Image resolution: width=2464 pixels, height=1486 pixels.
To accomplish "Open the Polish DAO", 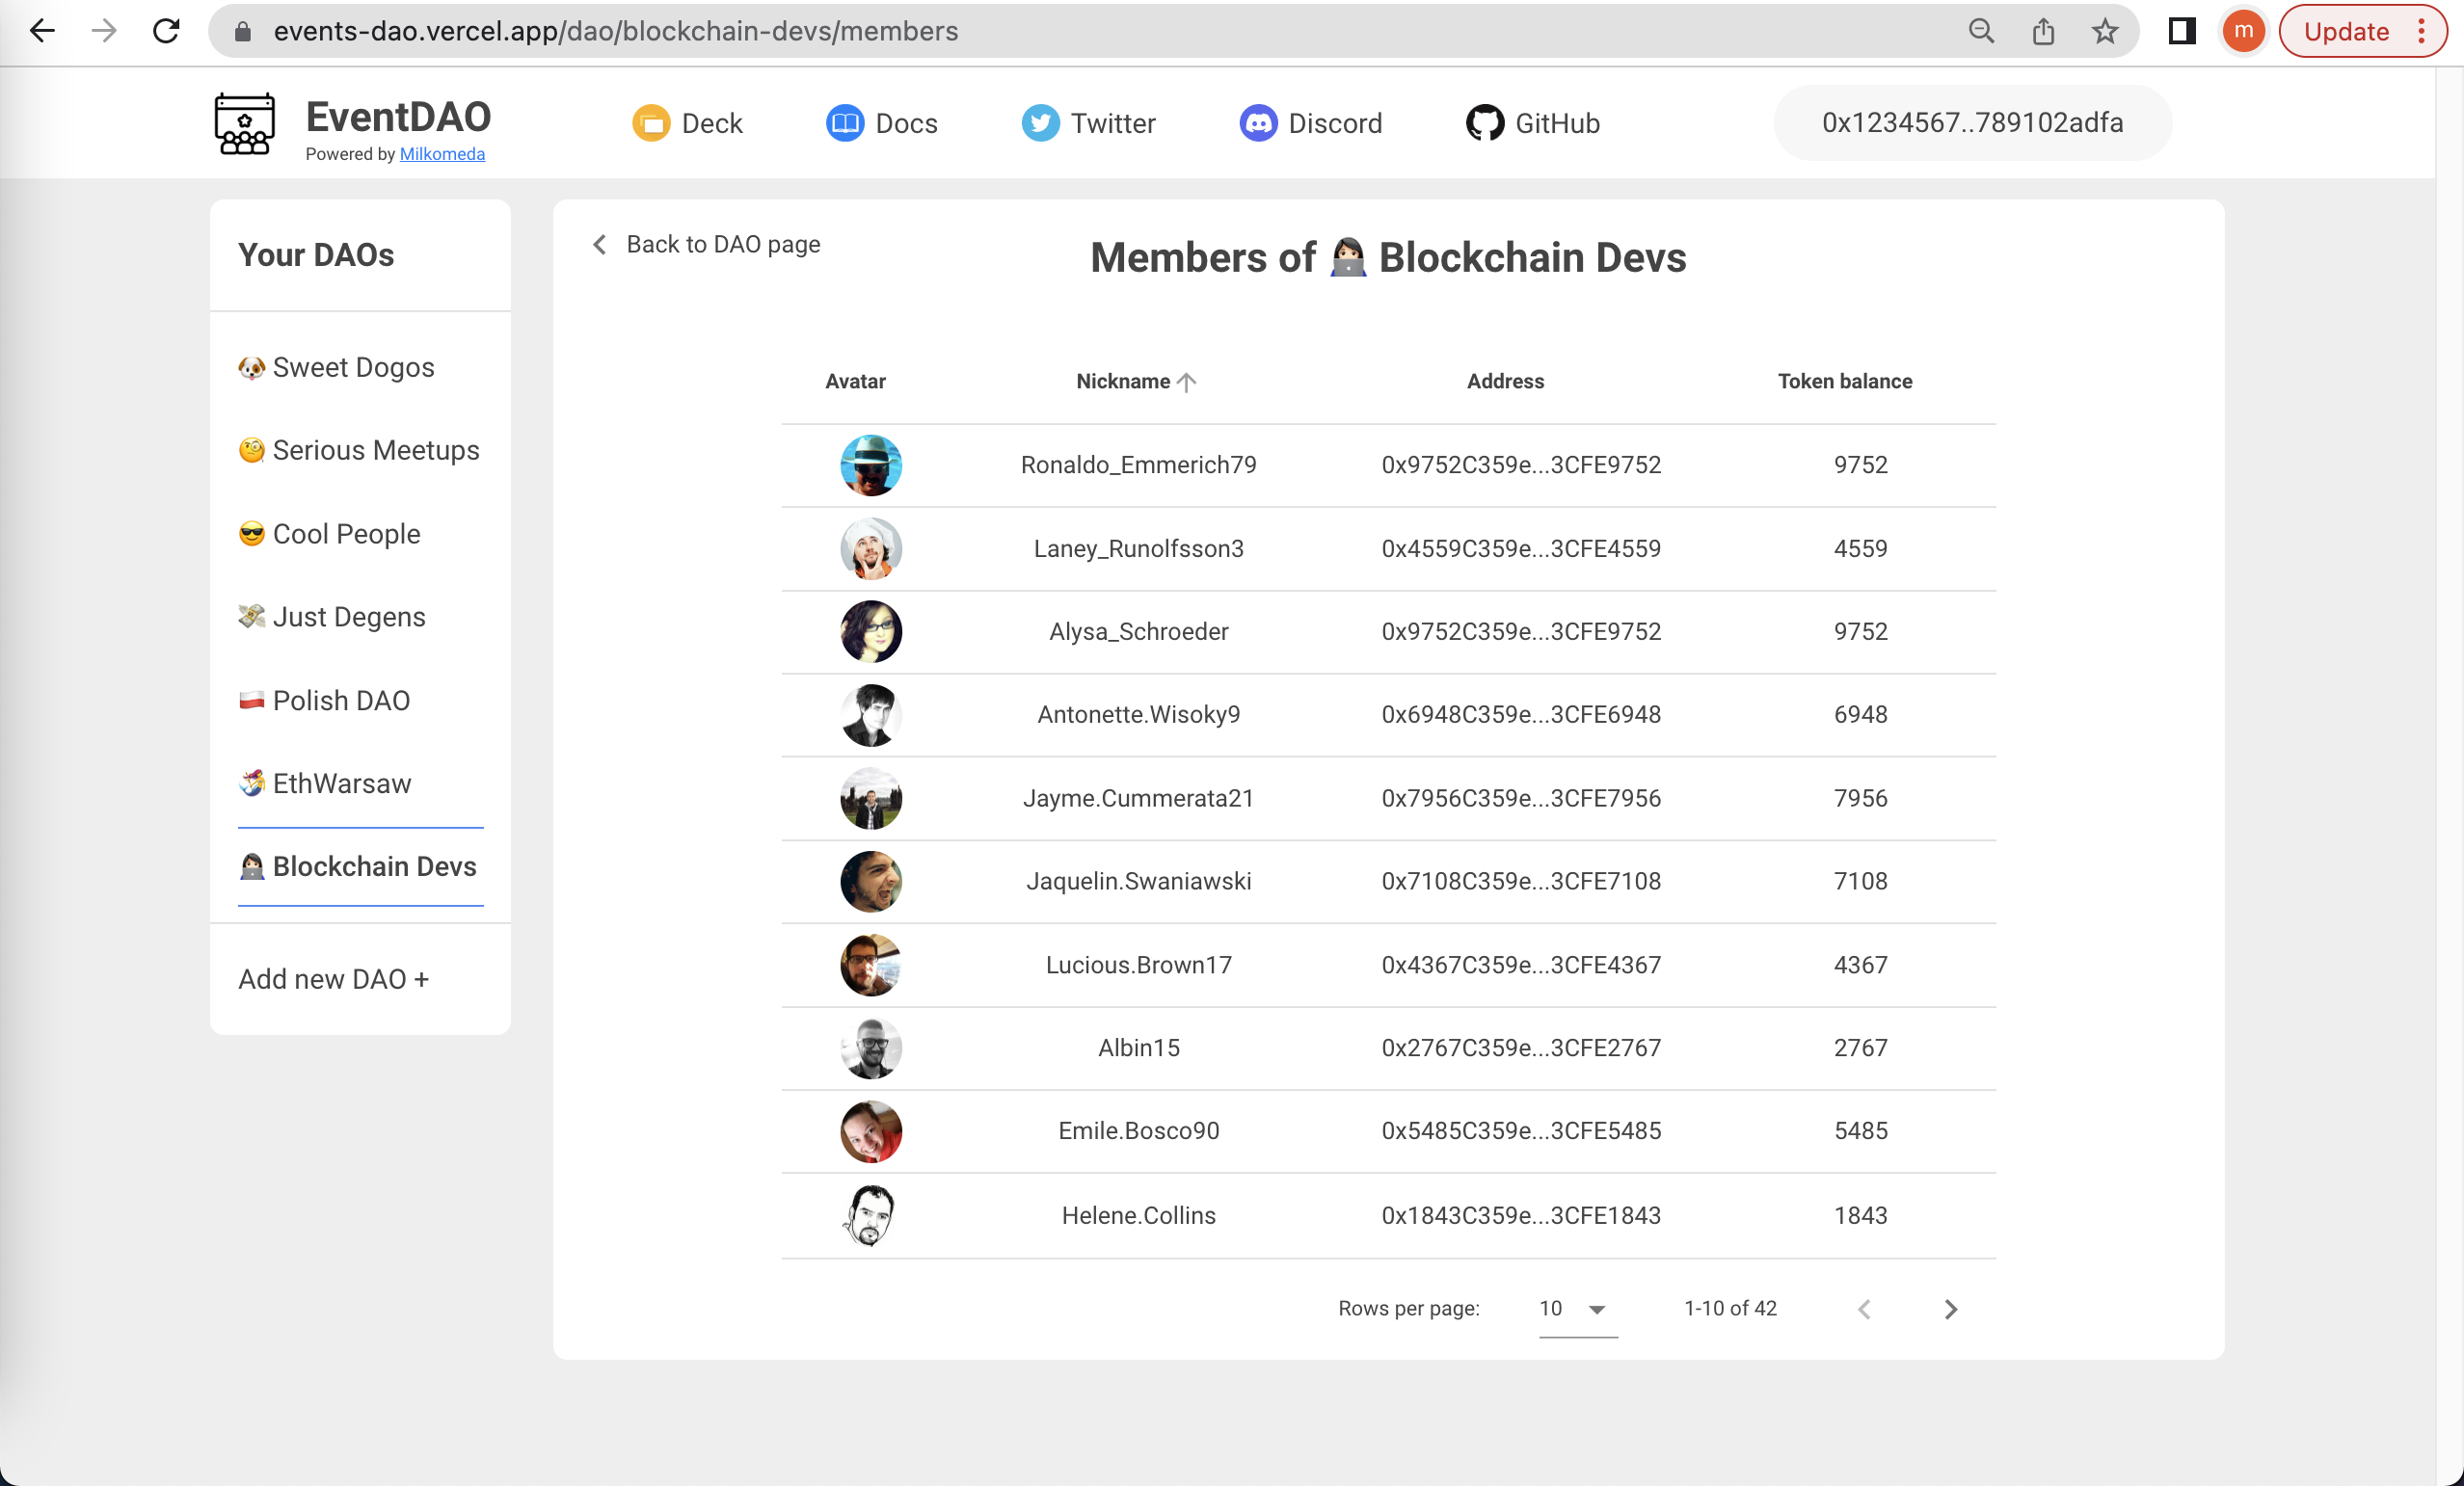I will [341, 700].
